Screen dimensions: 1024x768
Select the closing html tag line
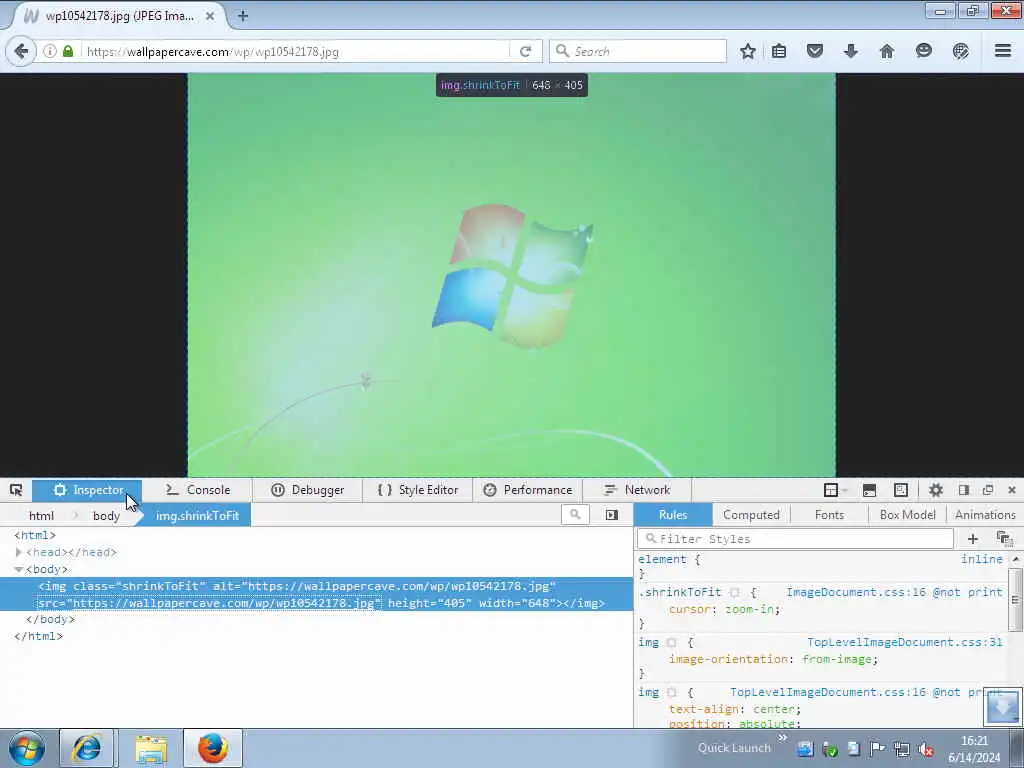coord(39,636)
